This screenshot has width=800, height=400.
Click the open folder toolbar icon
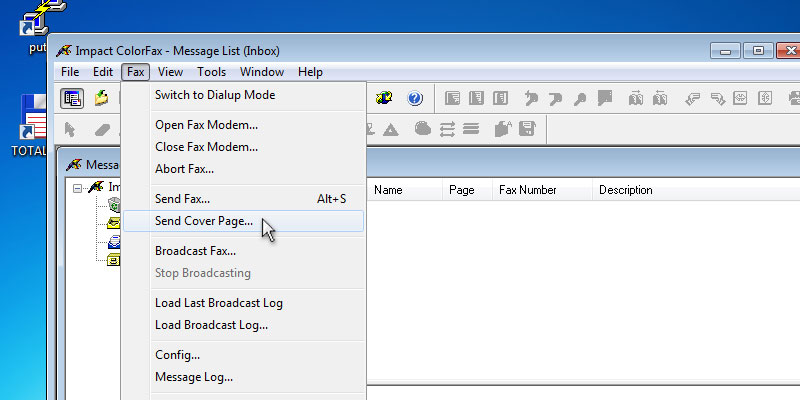[x=102, y=98]
